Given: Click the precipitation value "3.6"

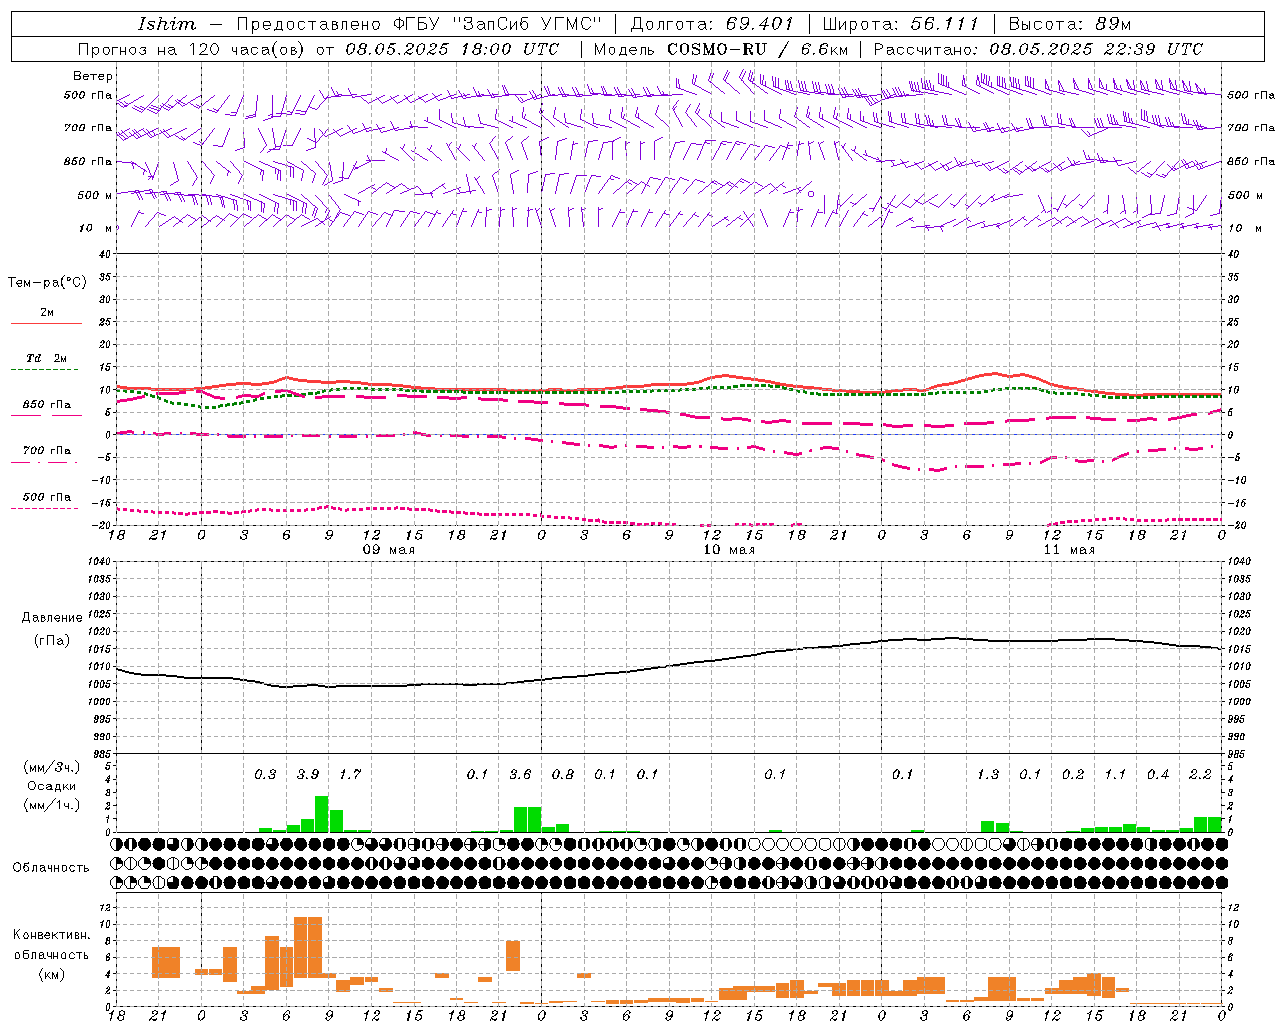Looking at the screenshot, I should point(520,775).
